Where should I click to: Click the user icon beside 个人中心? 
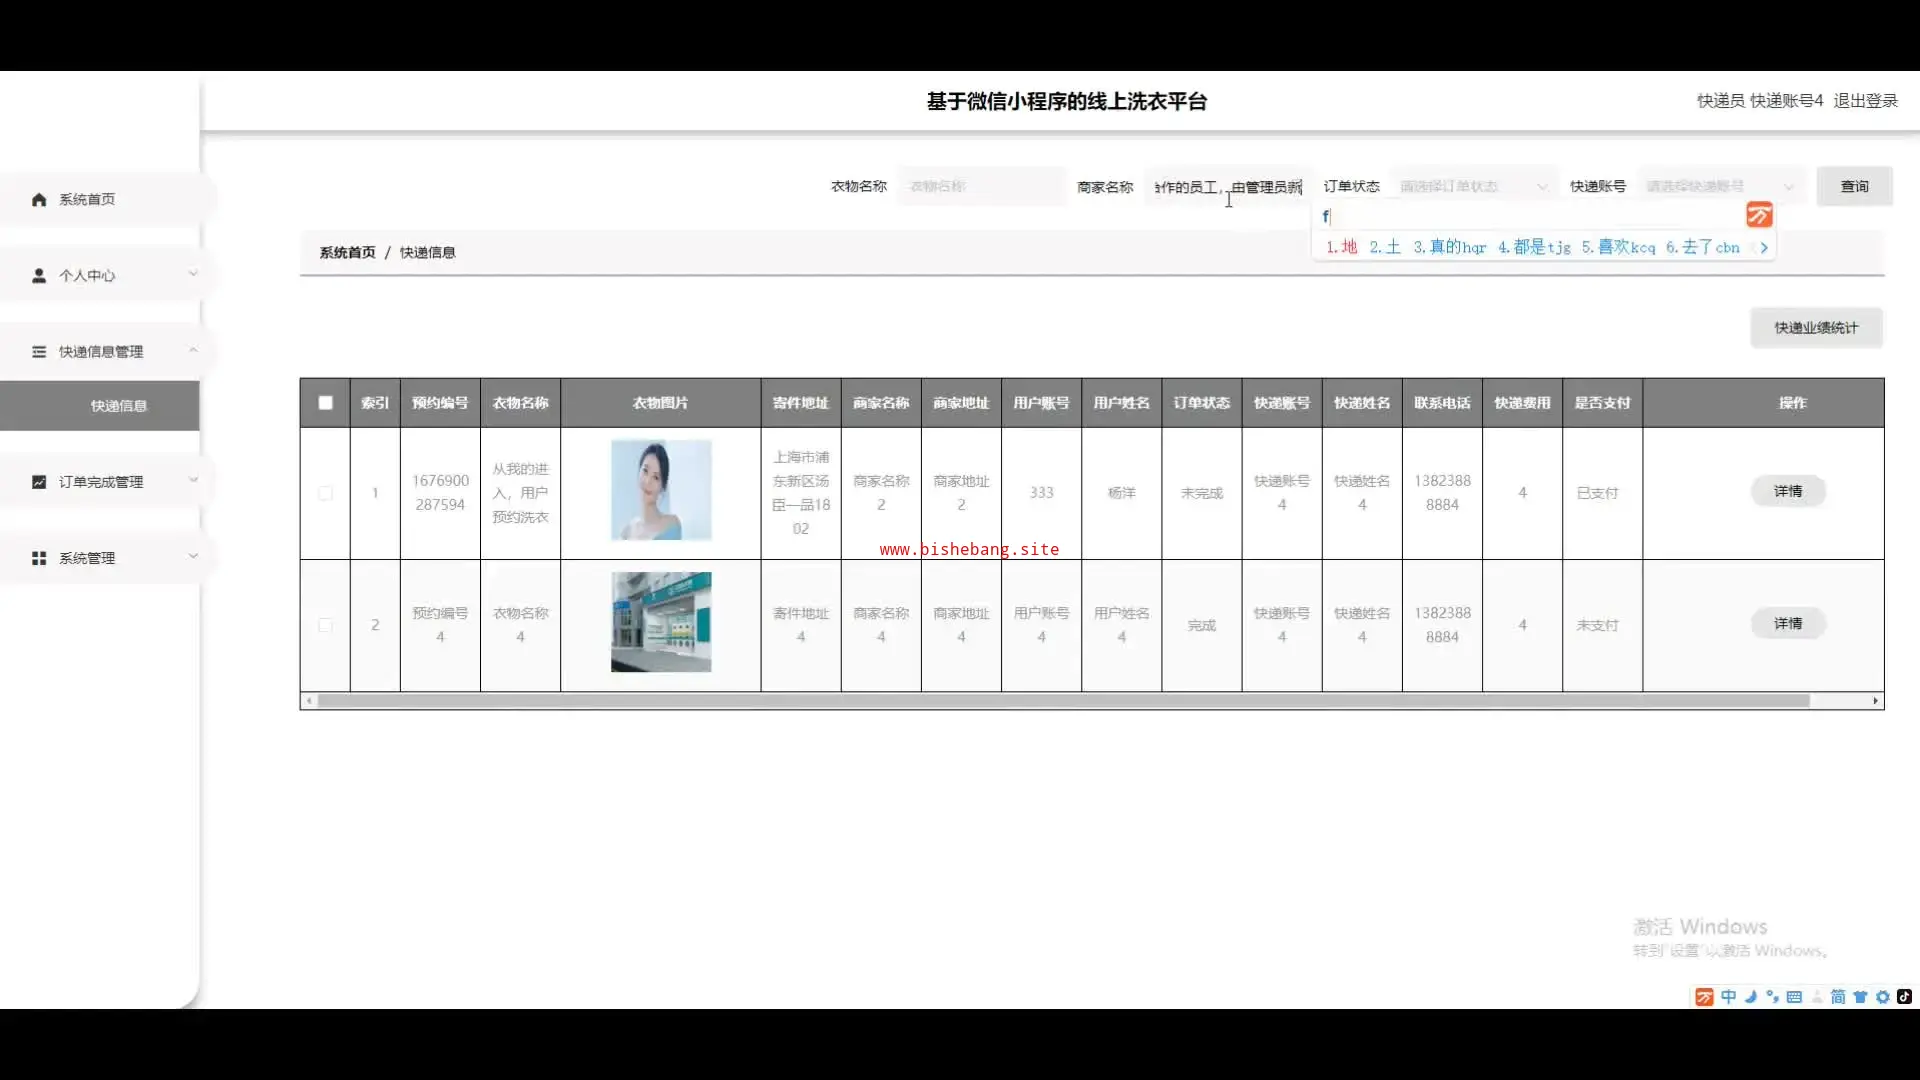[39, 276]
